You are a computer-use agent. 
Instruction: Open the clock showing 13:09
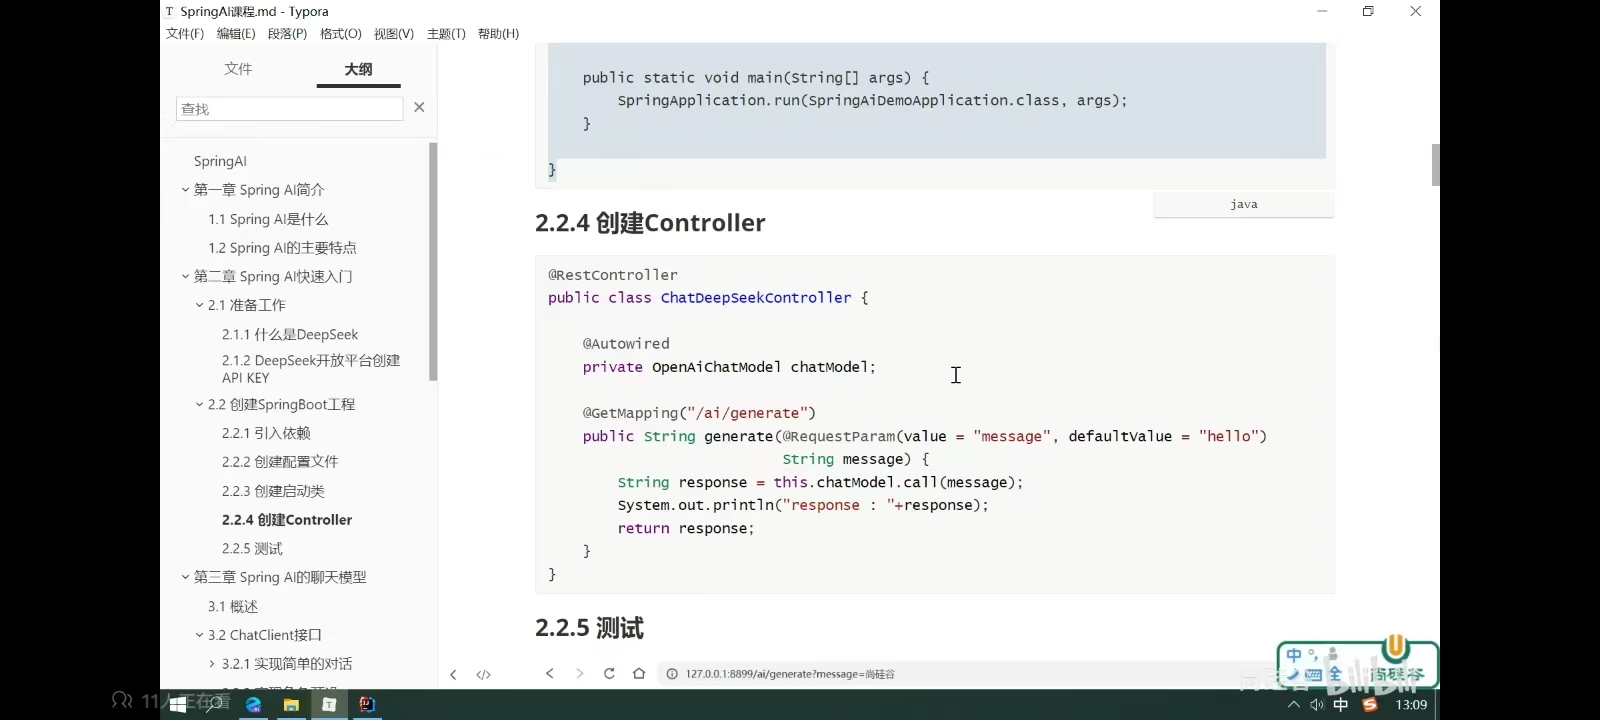1411,705
